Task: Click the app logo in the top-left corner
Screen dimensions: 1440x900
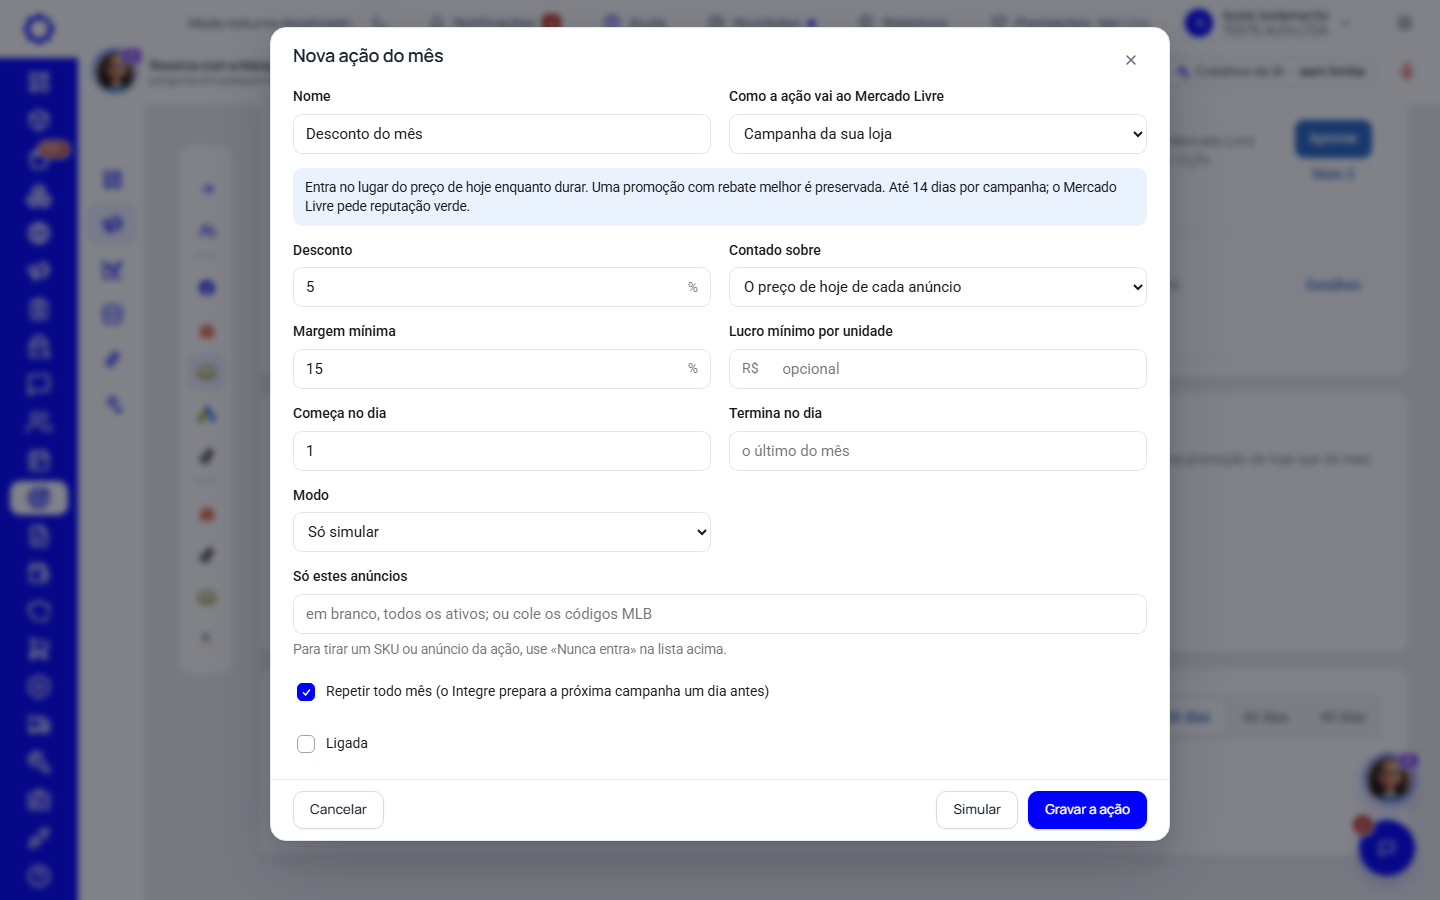Action: click(x=39, y=28)
